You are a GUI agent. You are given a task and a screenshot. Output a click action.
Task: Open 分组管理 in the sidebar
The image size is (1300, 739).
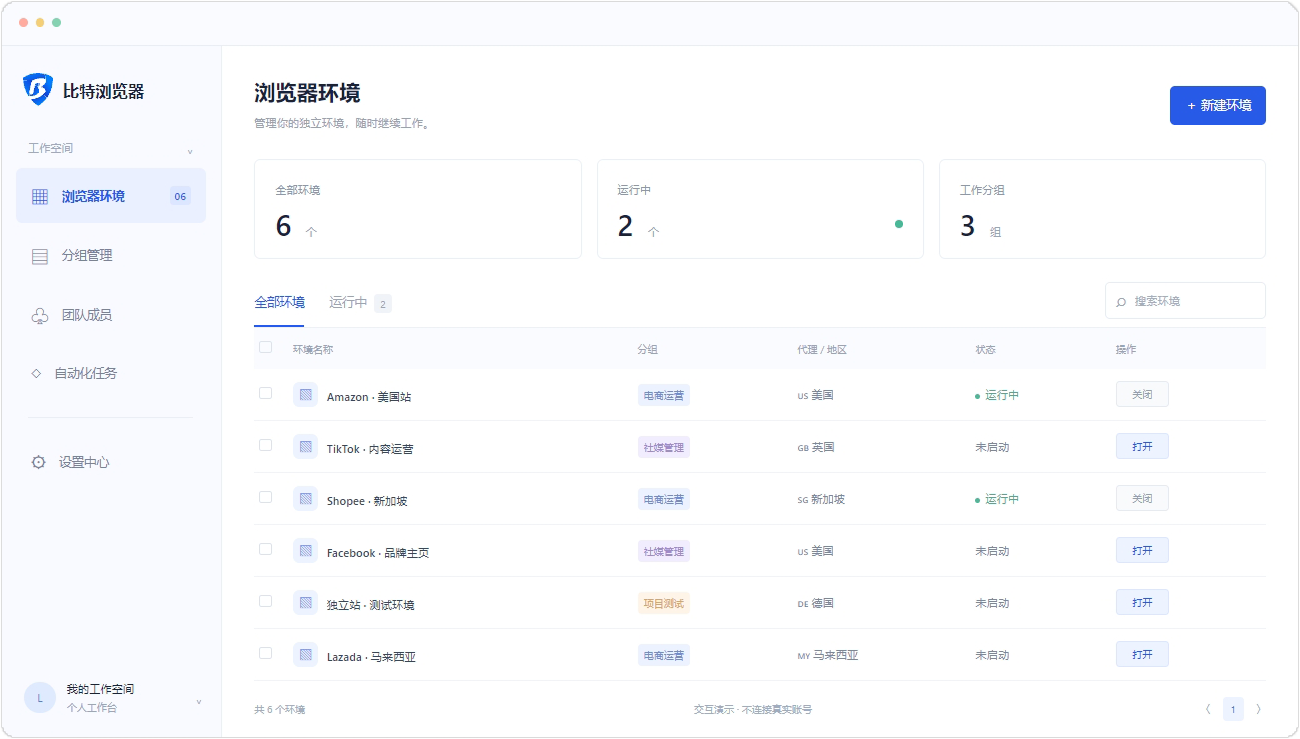coord(111,255)
